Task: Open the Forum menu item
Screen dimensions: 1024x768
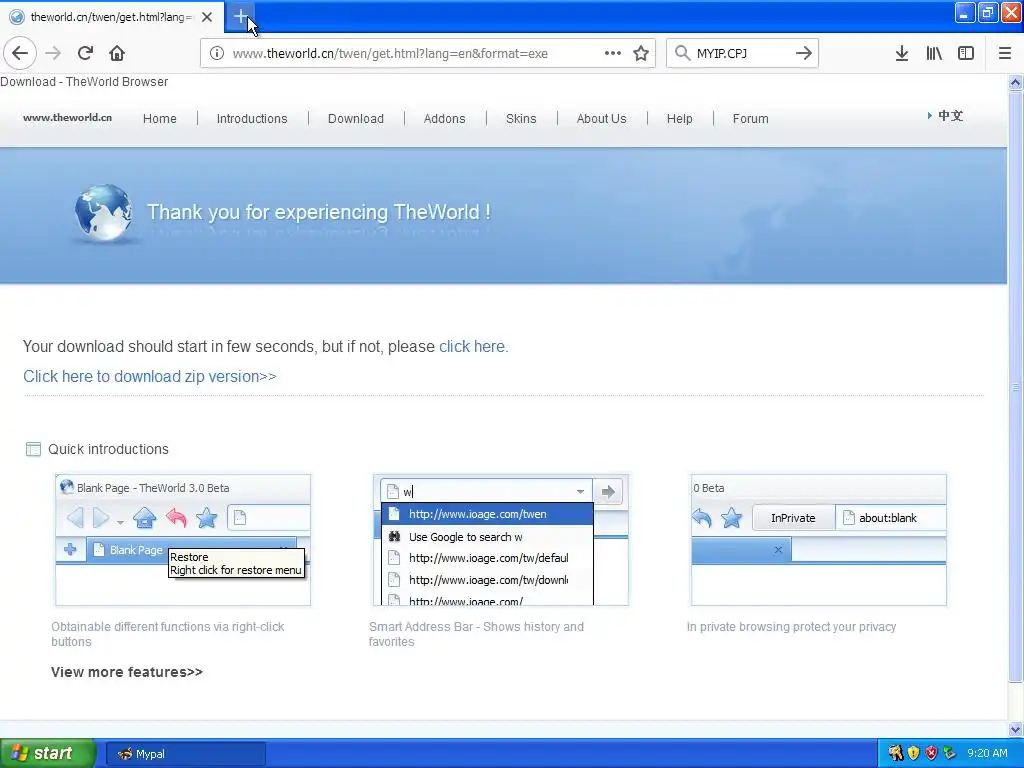Action: coord(750,119)
